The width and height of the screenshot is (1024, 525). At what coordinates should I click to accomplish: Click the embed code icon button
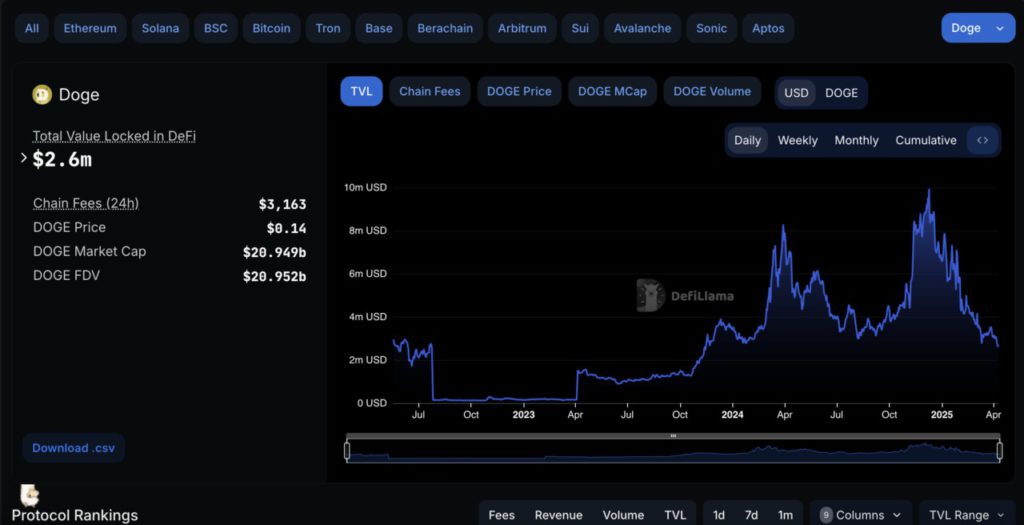pyautogui.click(x=982, y=140)
